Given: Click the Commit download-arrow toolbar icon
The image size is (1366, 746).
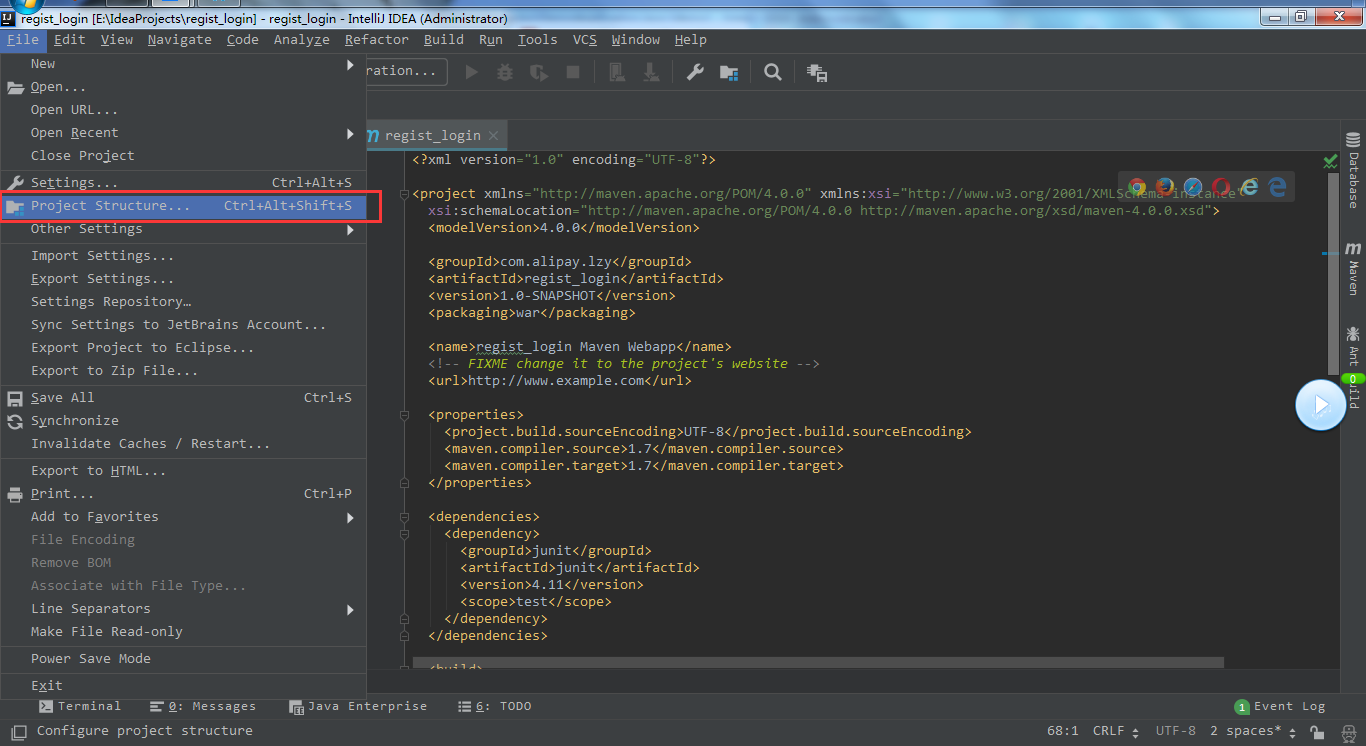Looking at the screenshot, I should click(650, 72).
